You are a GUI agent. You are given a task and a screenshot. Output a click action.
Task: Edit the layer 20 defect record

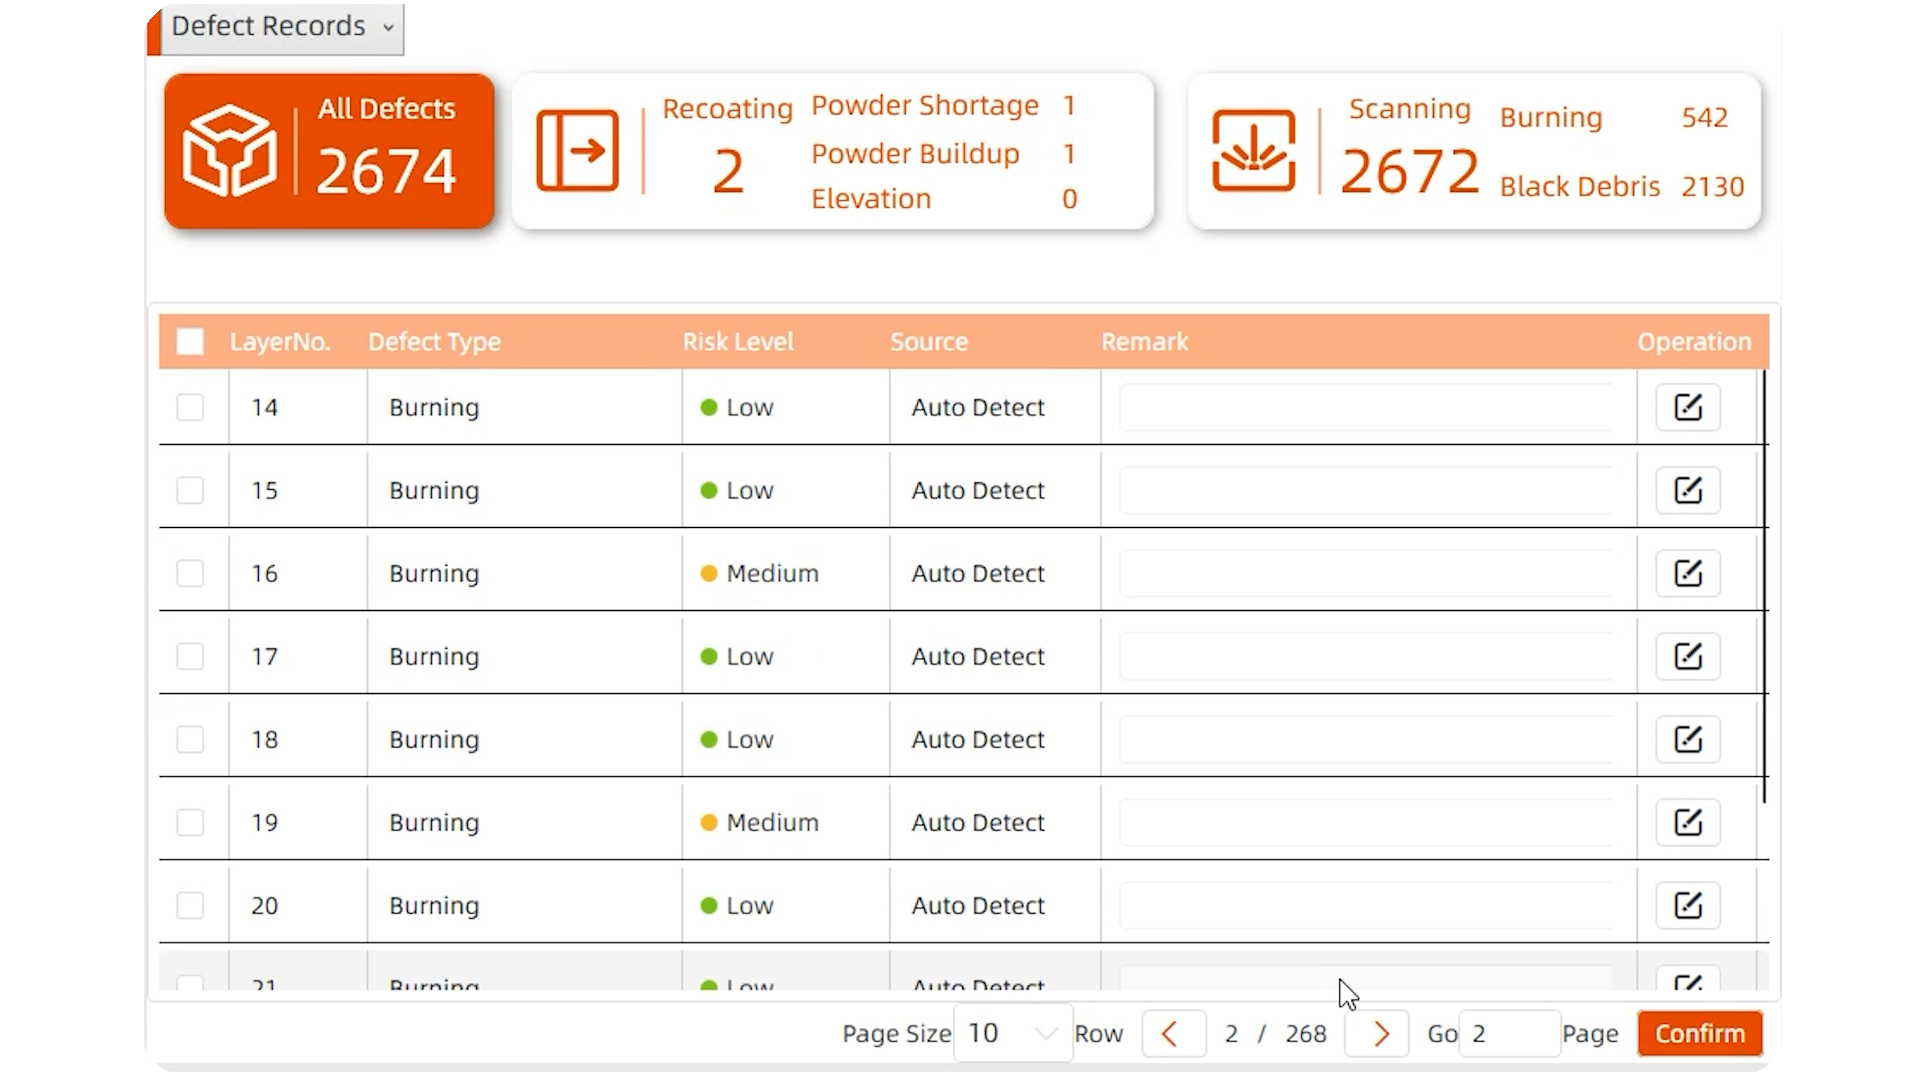click(x=1687, y=905)
